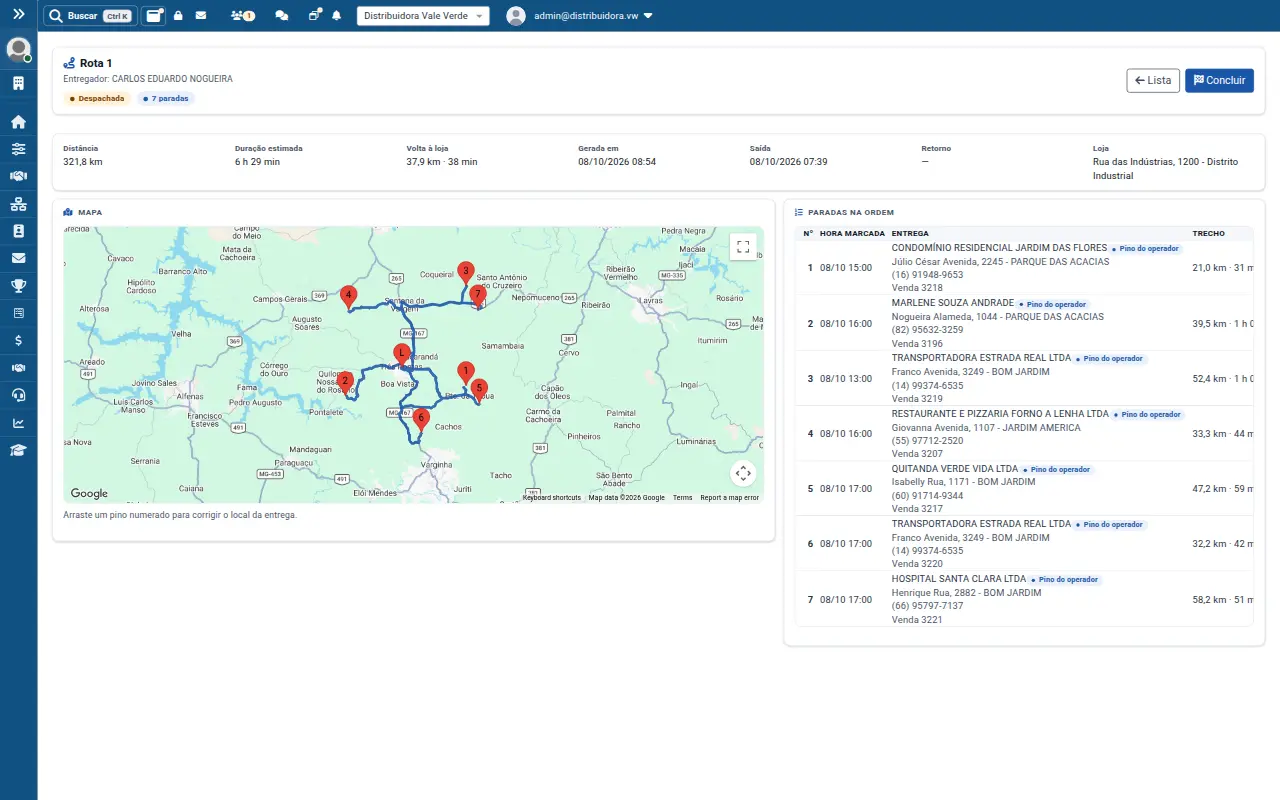Open the lock icon in the top bar
Viewport: 1280px width, 800px height.
pyautogui.click(x=178, y=16)
